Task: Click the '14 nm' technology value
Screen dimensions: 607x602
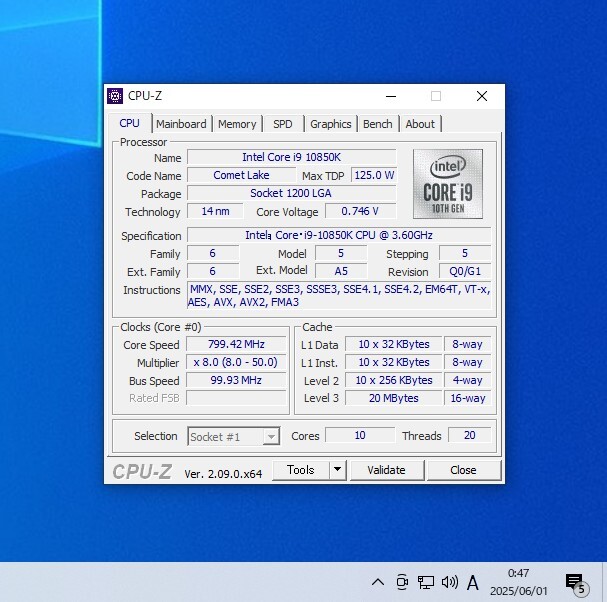Action: [x=215, y=211]
